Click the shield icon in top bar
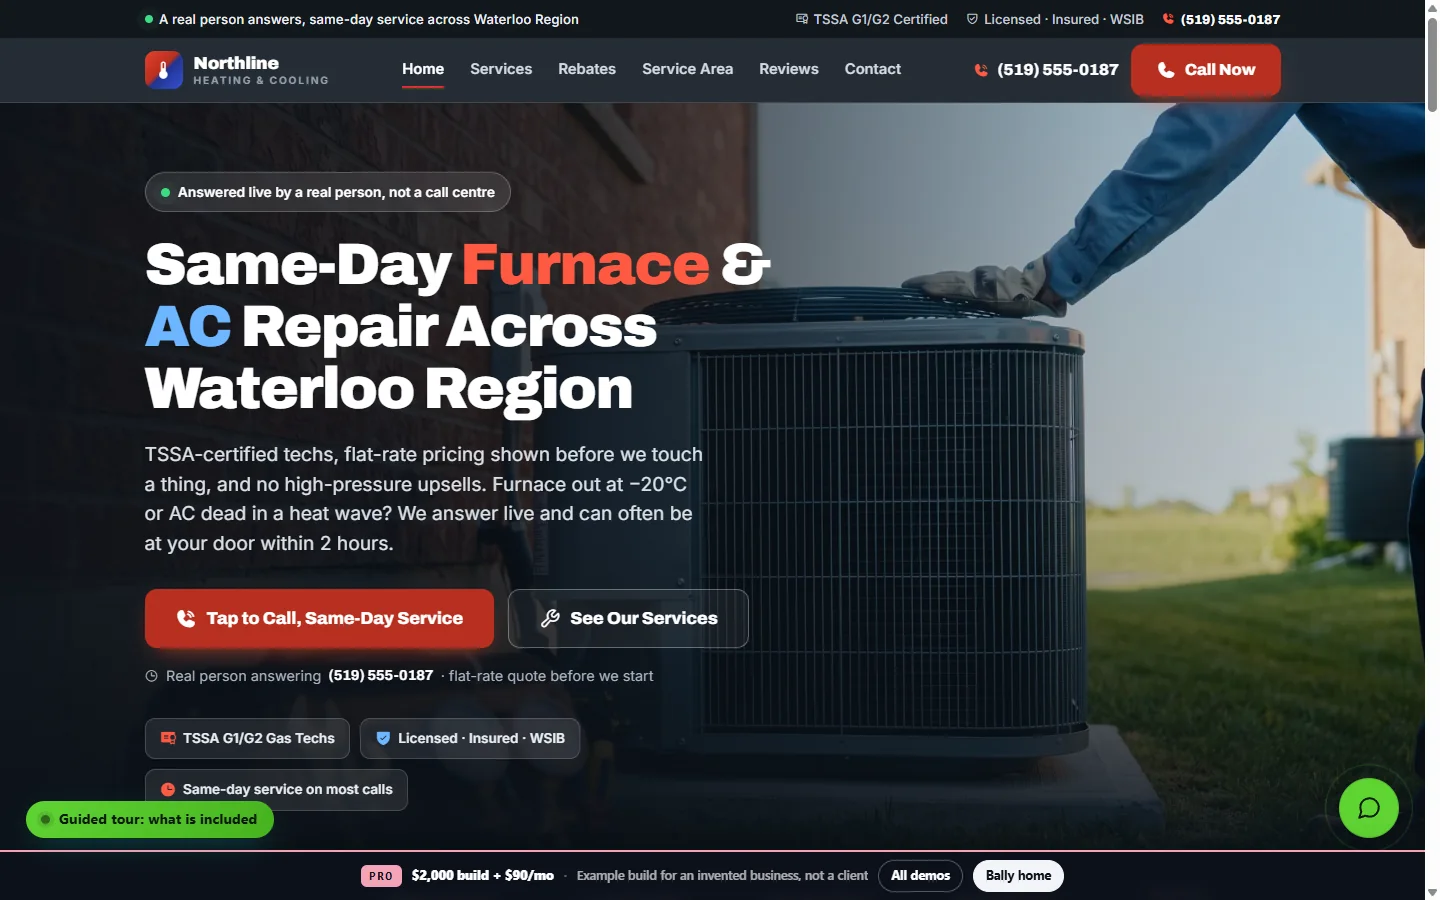 [972, 19]
